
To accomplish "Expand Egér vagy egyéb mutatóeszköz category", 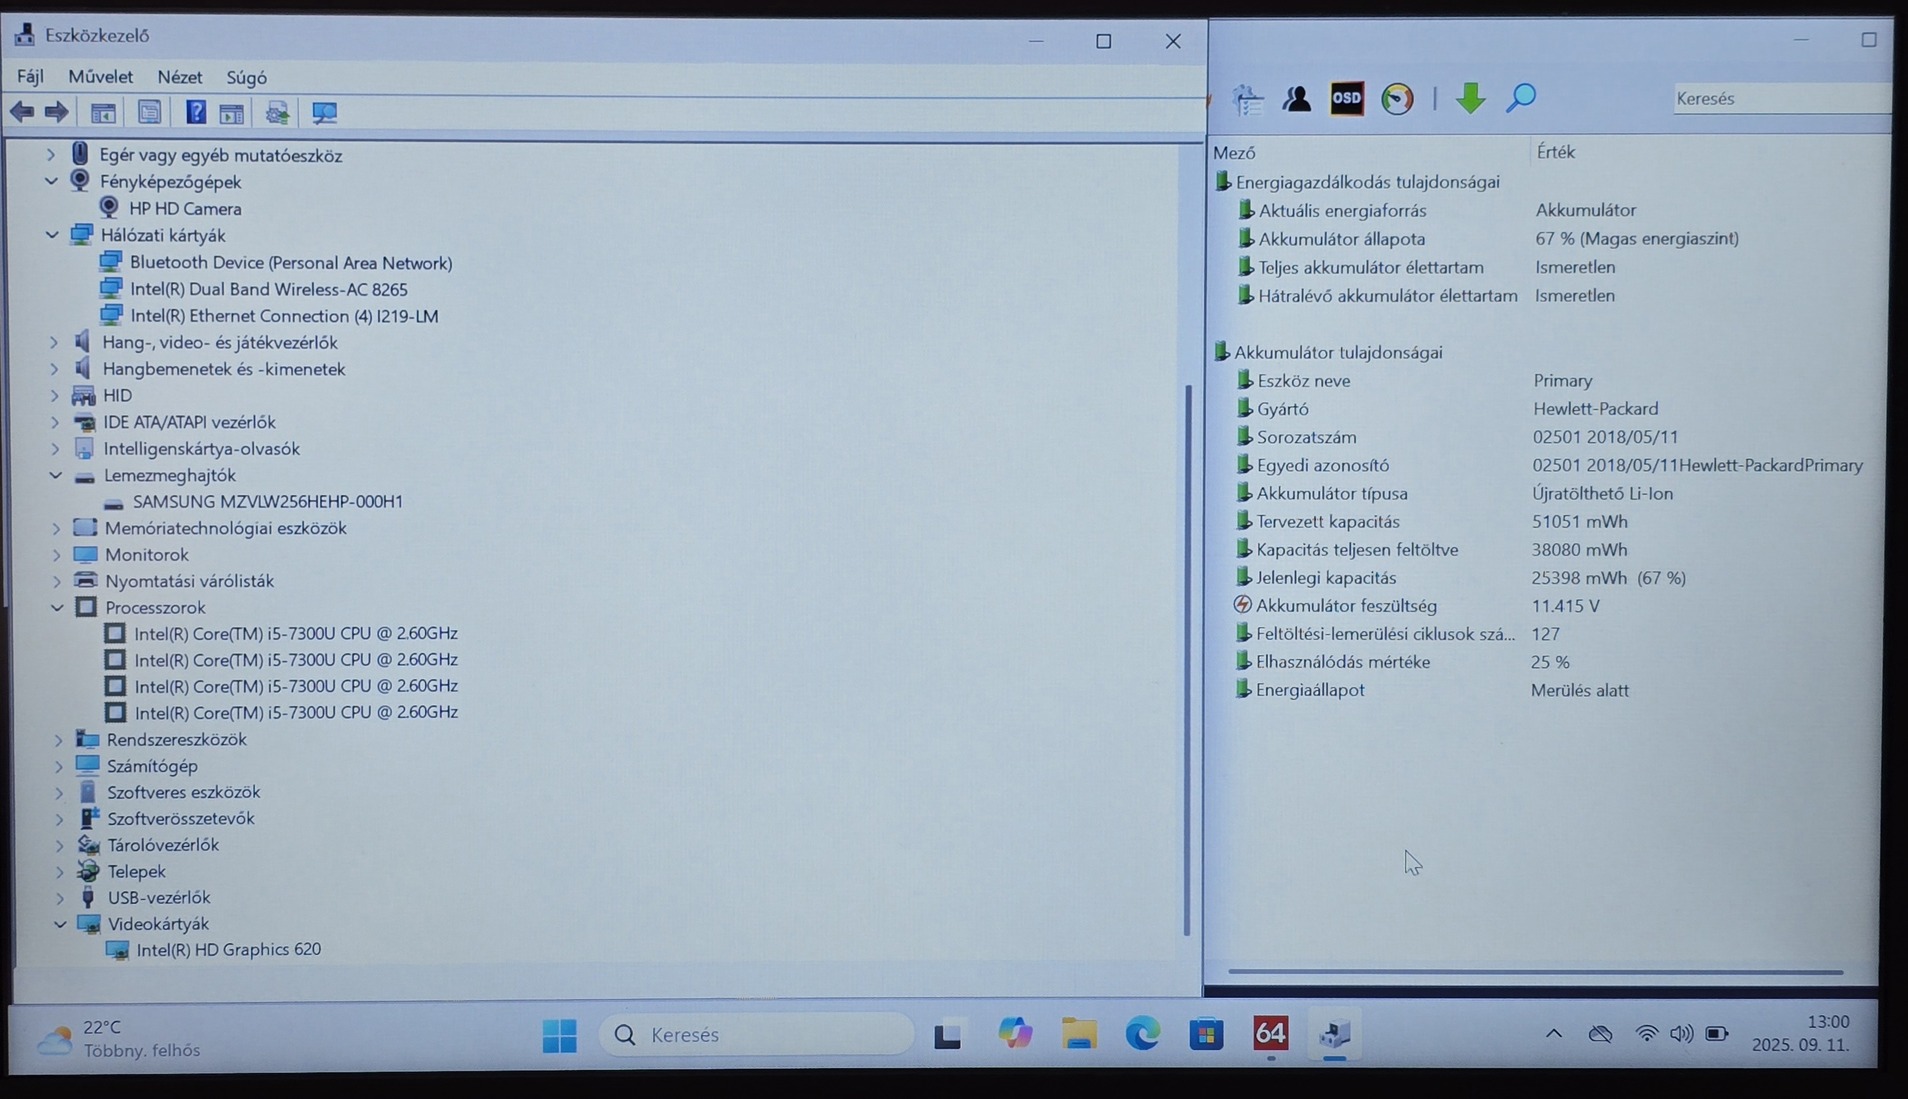I will pyautogui.click(x=50, y=155).
